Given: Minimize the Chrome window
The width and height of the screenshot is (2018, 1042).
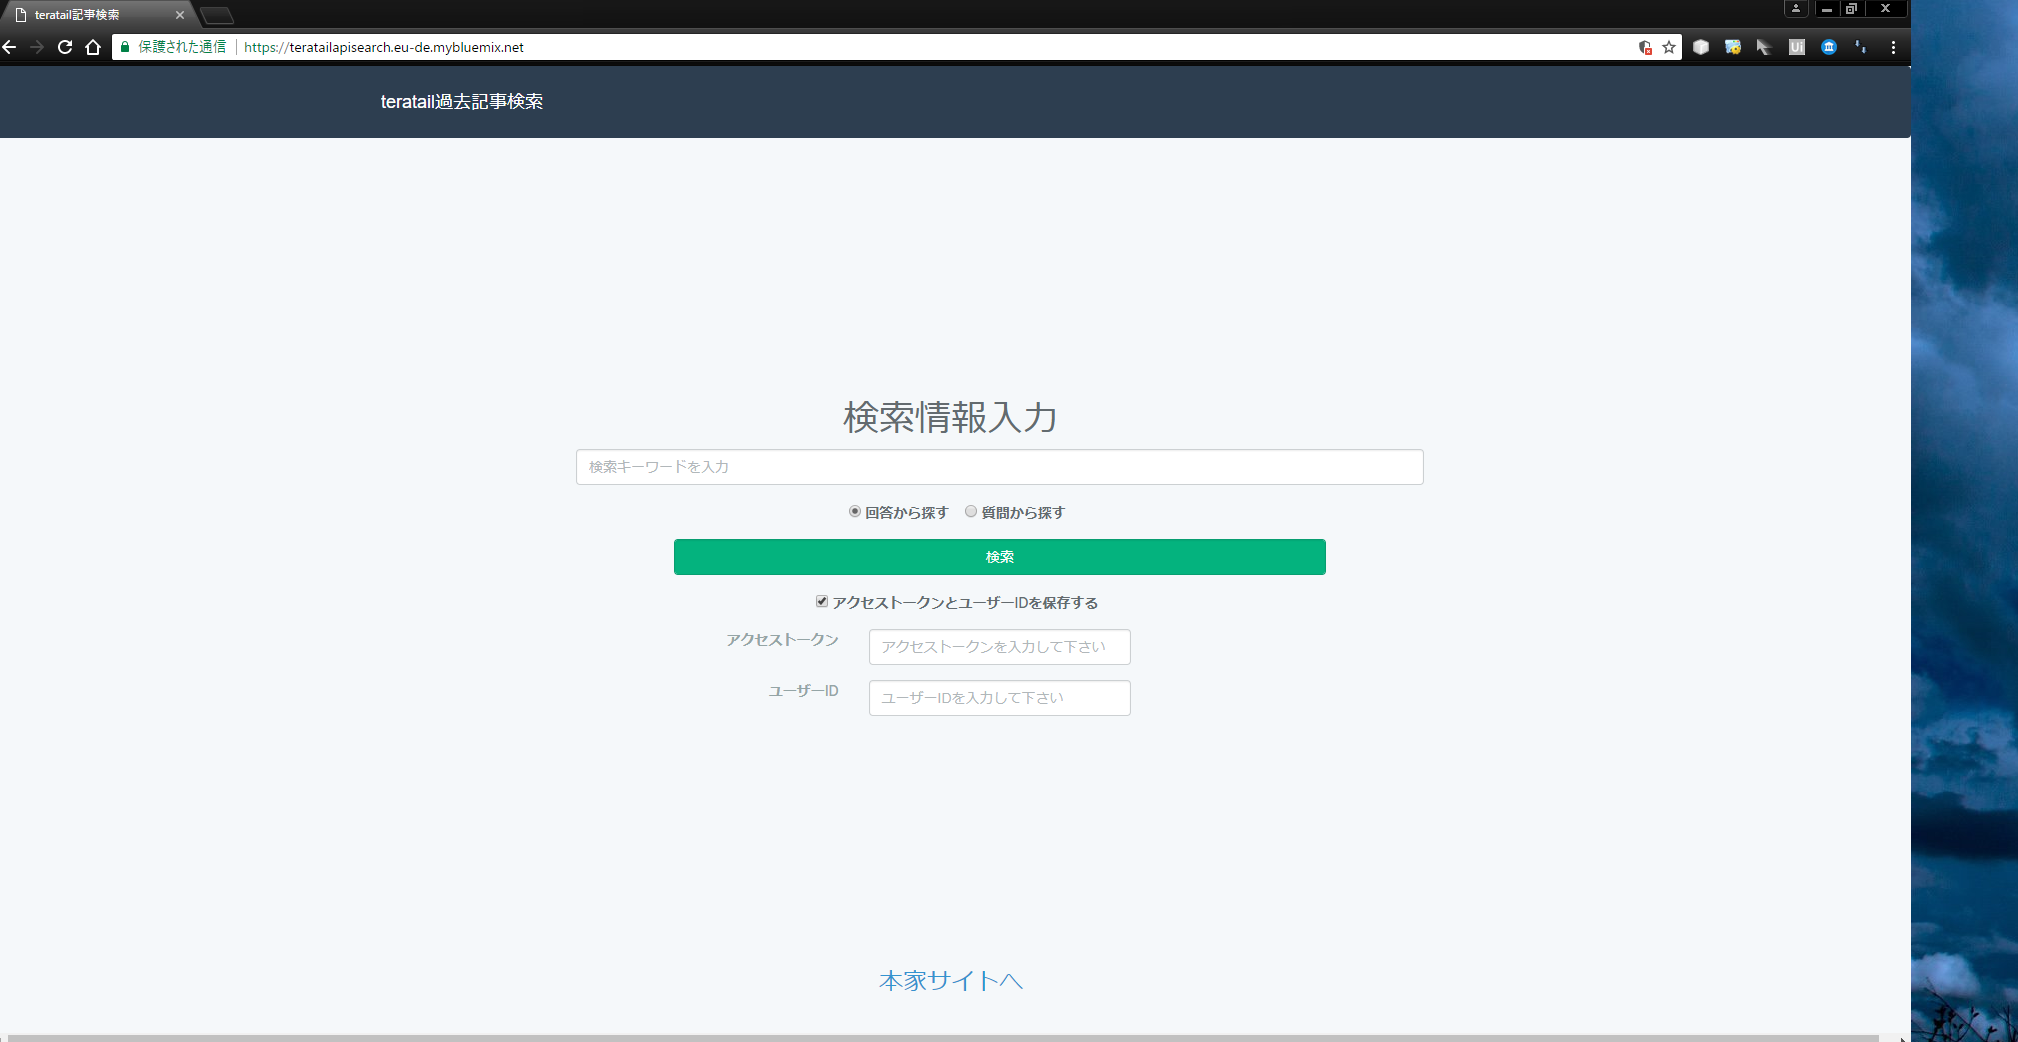Looking at the screenshot, I should (1827, 8).
